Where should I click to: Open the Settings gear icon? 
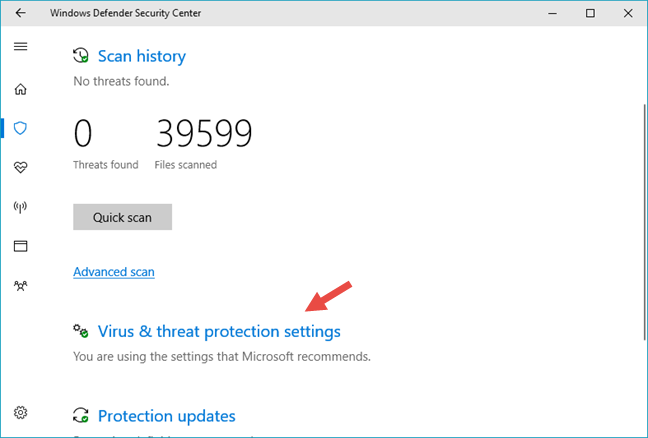coord(20,412)
